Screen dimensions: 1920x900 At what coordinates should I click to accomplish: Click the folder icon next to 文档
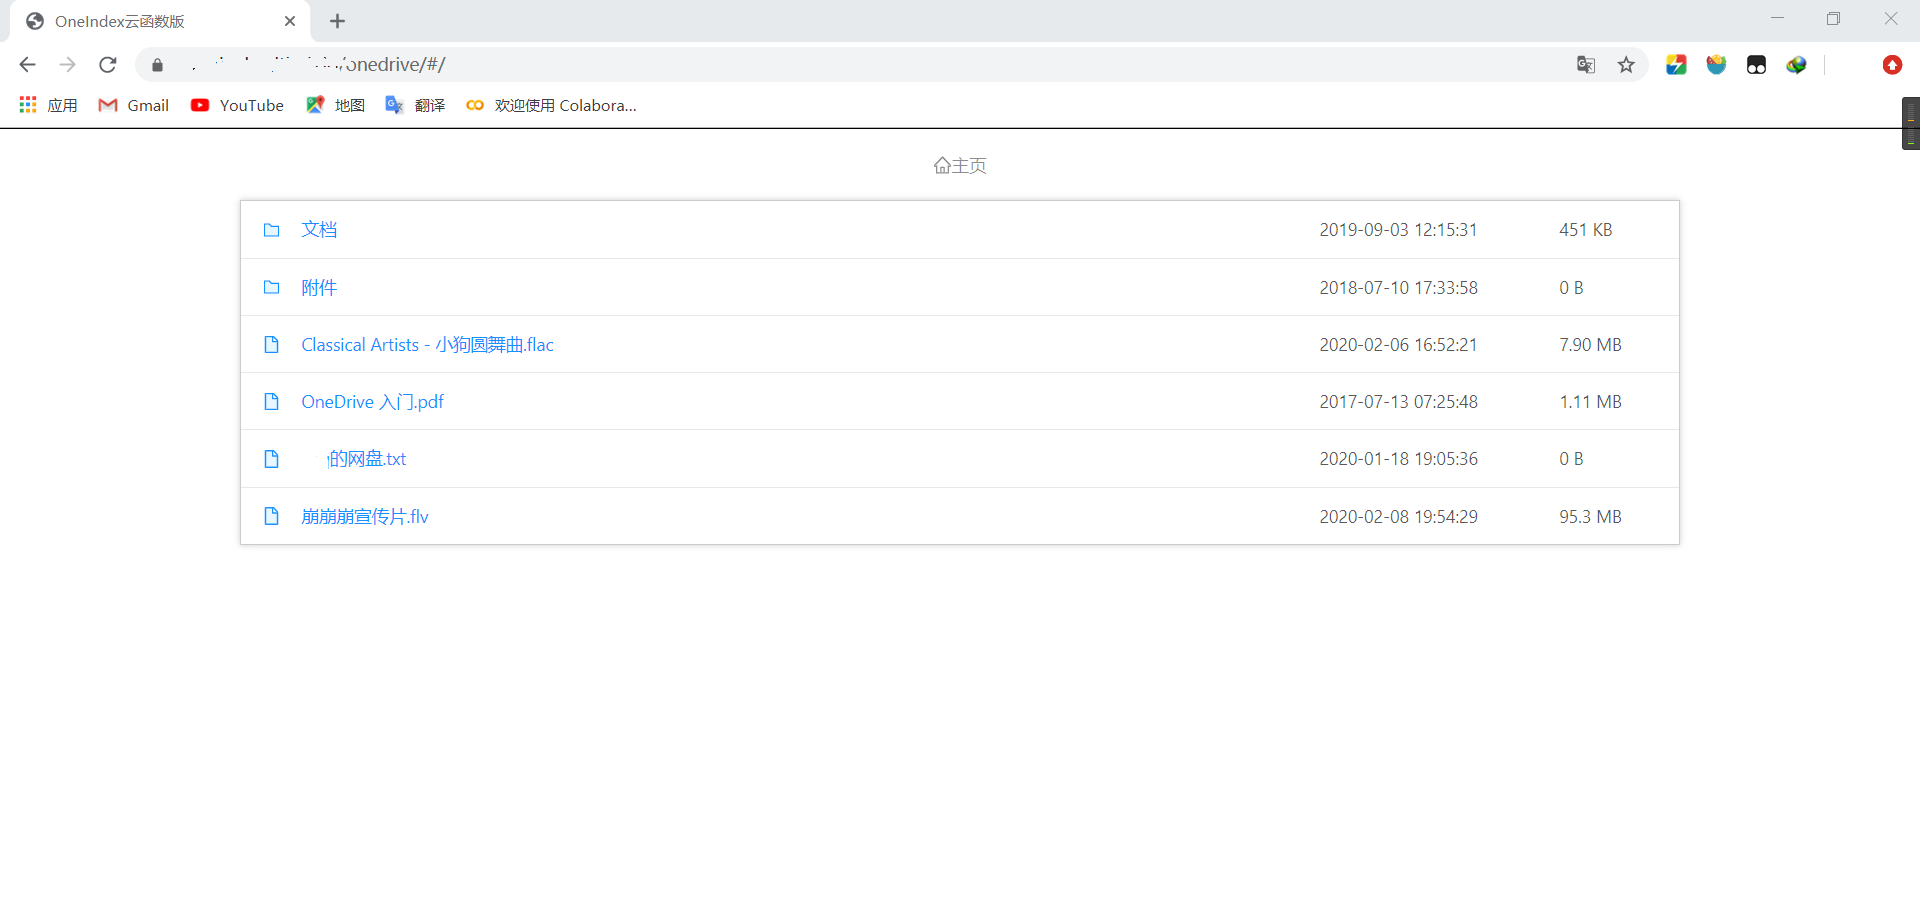pos(272,230)
